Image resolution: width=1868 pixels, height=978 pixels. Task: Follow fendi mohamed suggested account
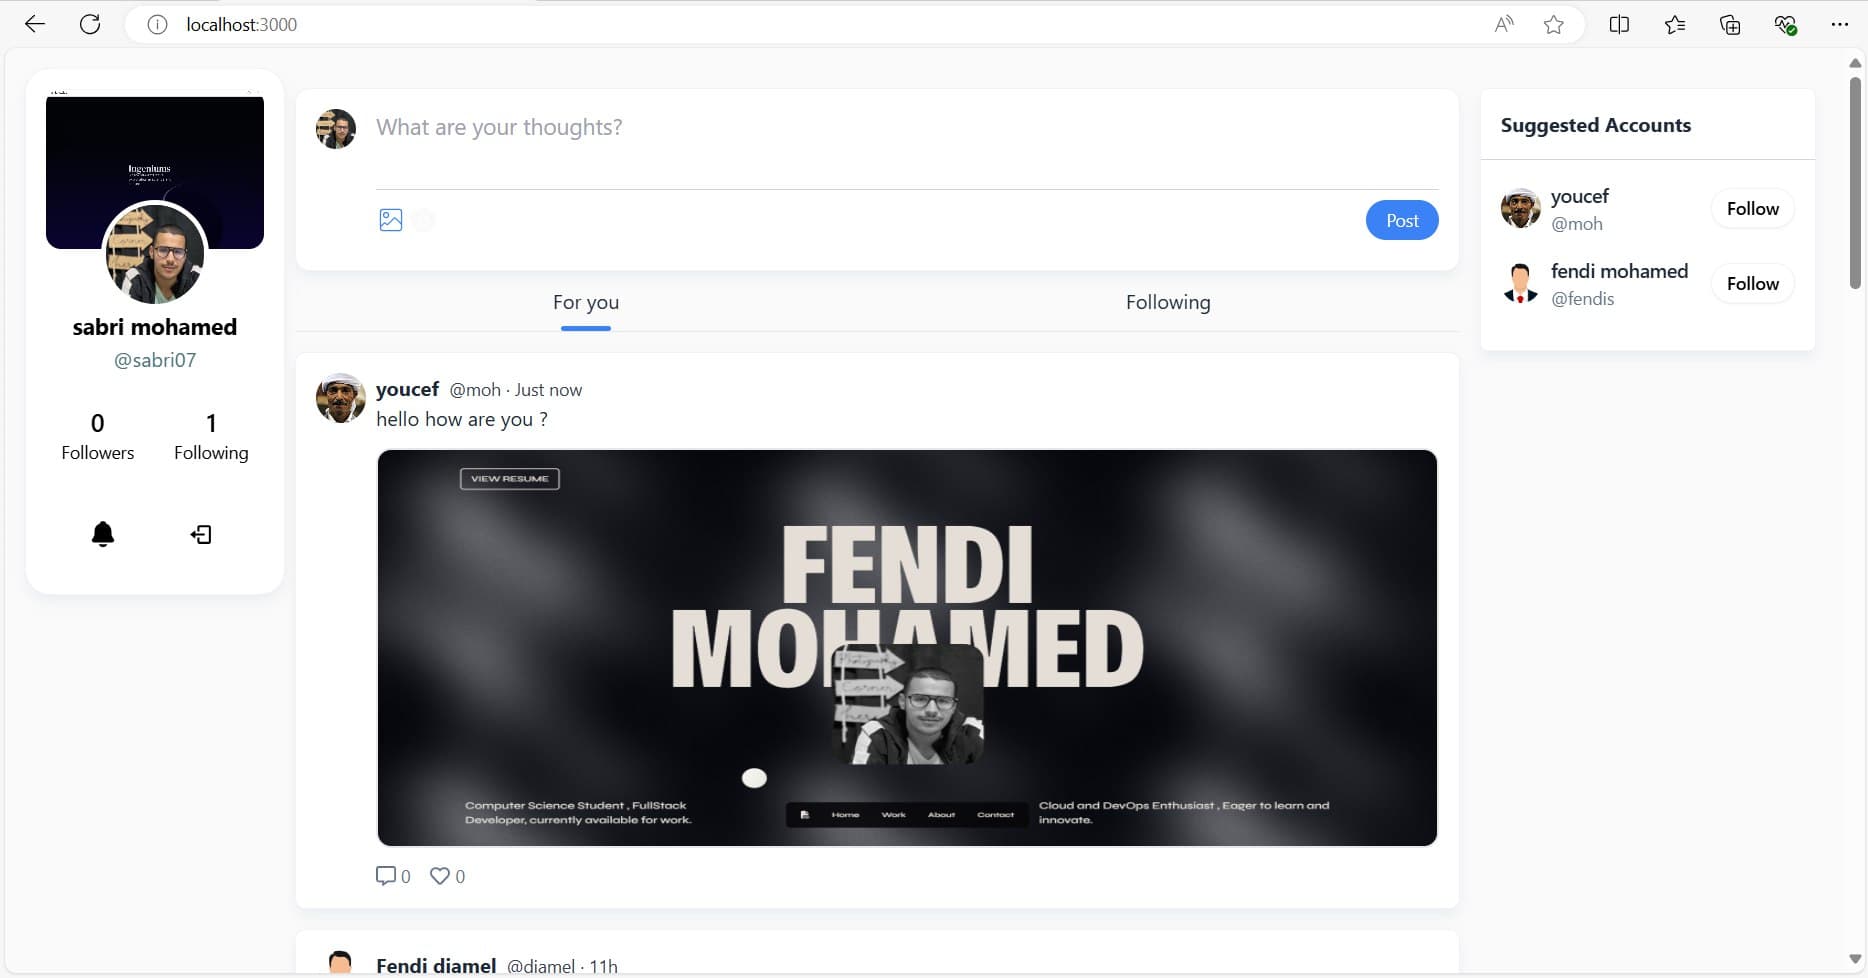point(1752,284)
